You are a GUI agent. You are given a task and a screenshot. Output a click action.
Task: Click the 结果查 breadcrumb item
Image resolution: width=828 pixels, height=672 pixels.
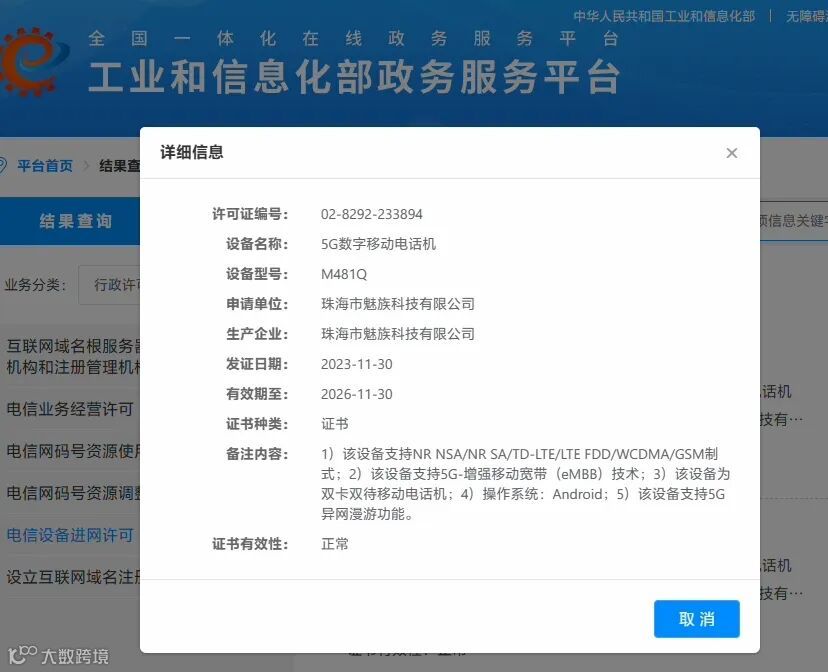[120, 166]
